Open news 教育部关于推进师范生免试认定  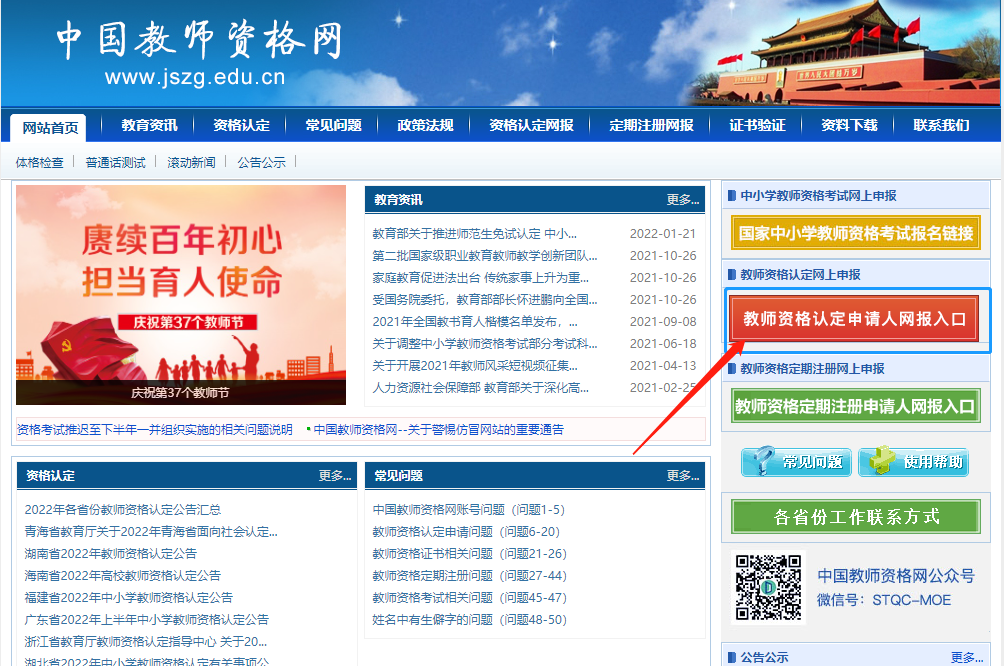tap(474, 234)
